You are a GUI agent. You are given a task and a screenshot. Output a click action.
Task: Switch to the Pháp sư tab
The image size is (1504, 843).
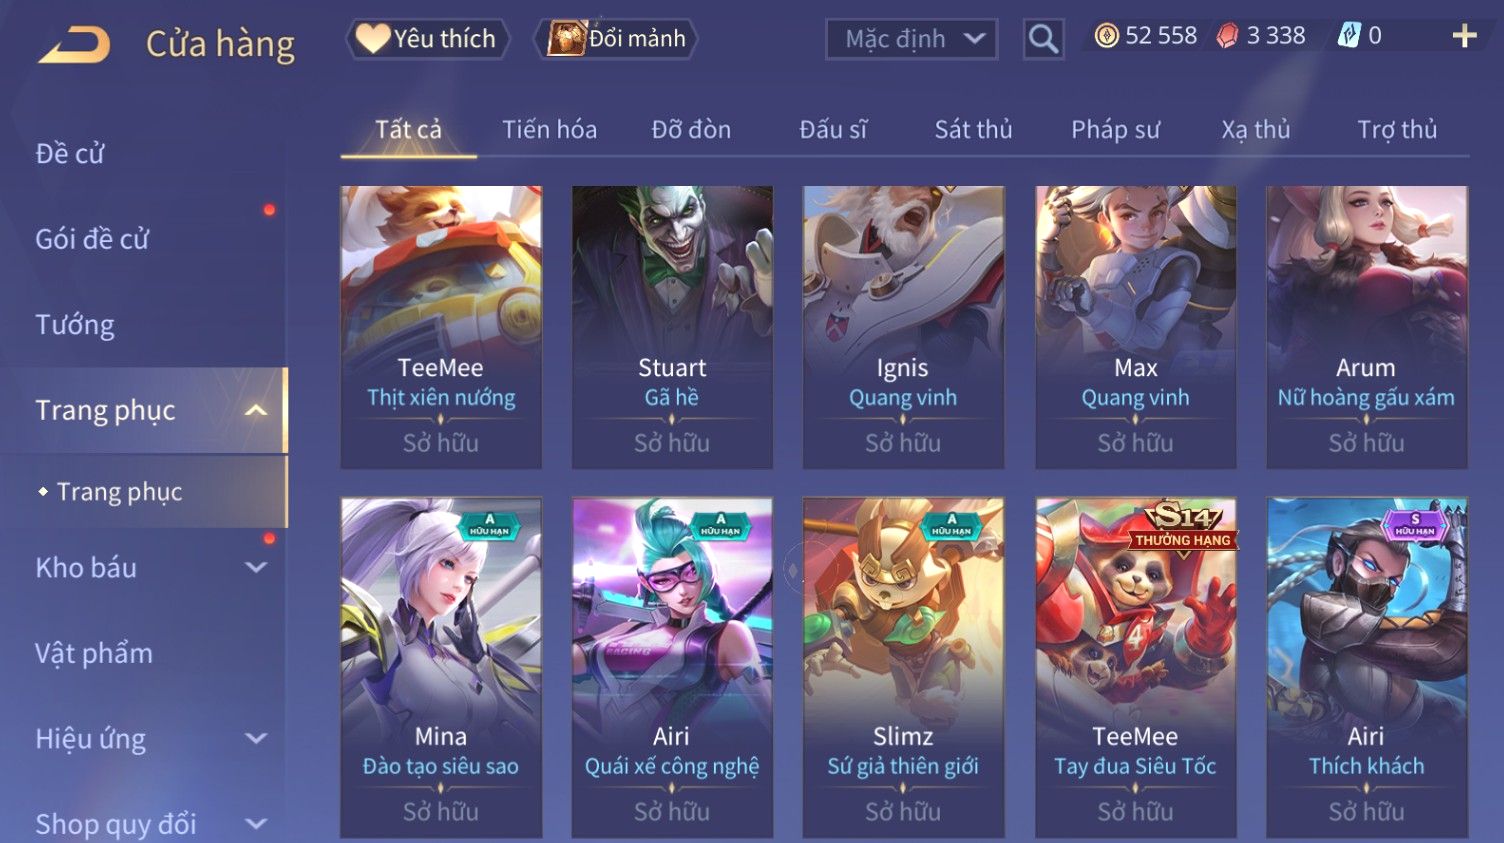click(x=1115, y=130)
